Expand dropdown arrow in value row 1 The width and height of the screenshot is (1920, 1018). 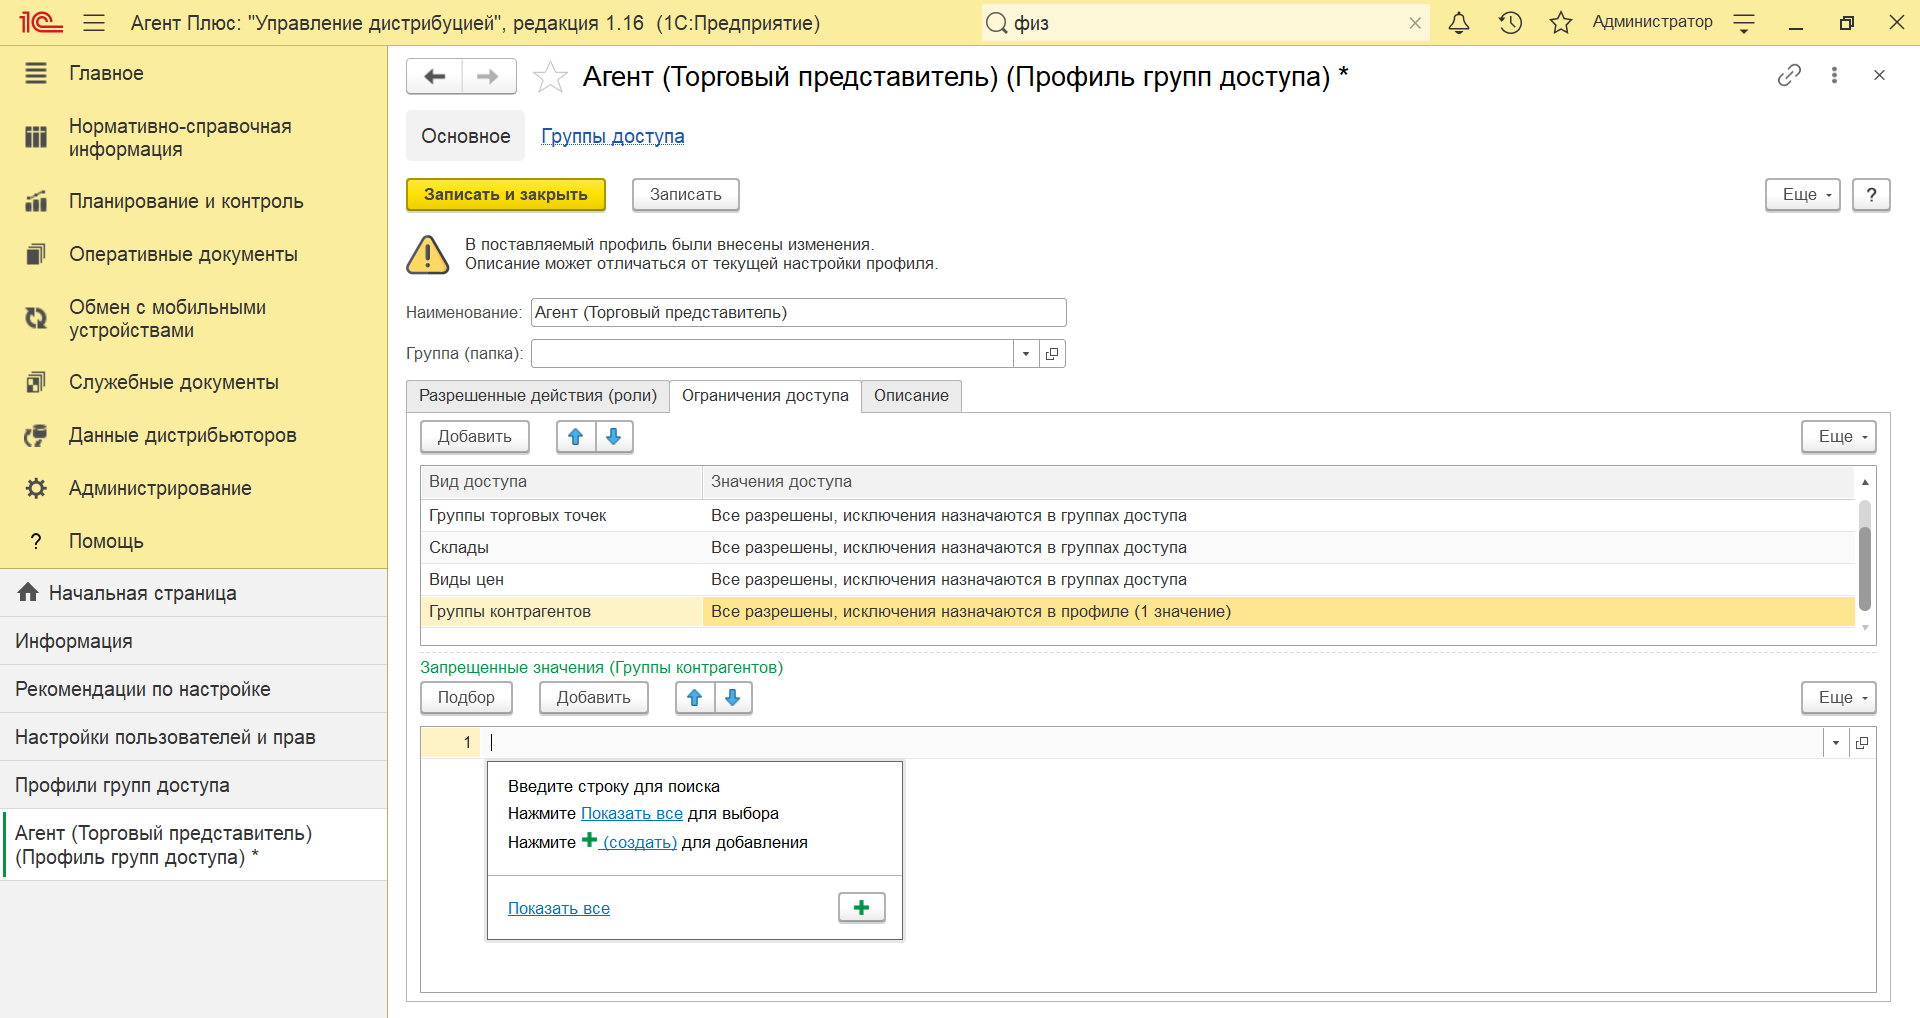click(1836, 743)
